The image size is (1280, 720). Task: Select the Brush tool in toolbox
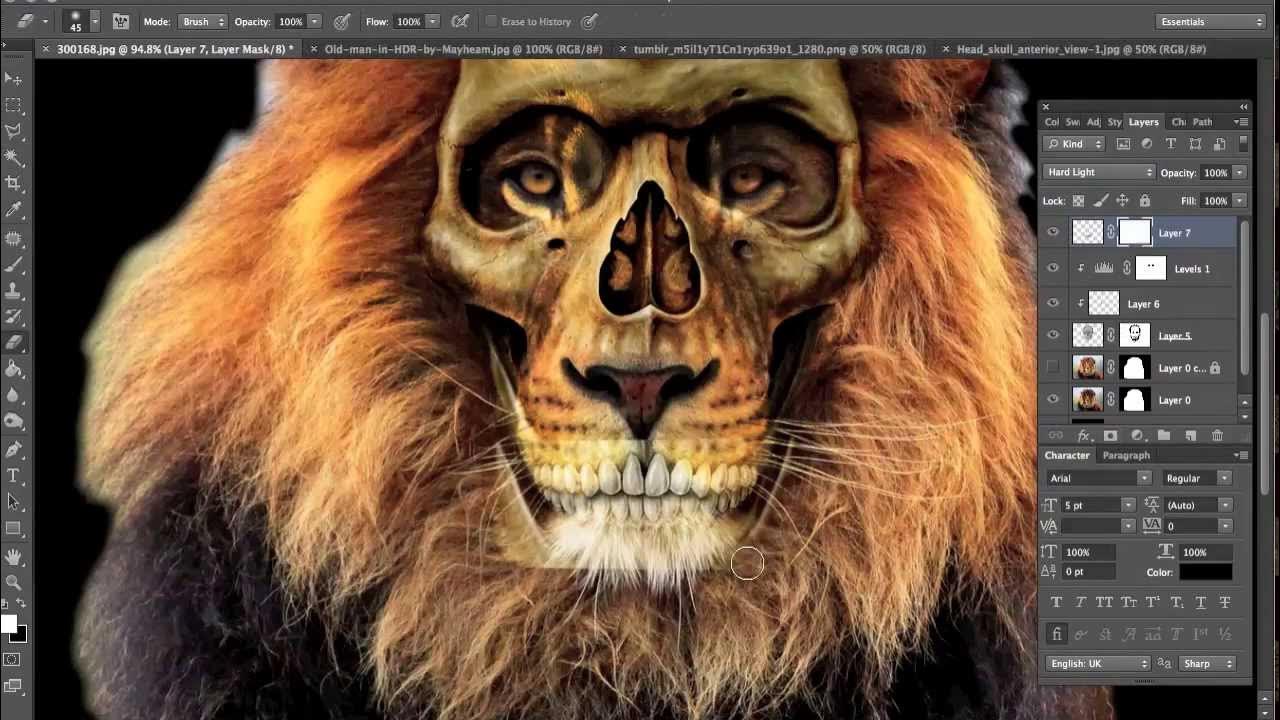pos(14,265)
